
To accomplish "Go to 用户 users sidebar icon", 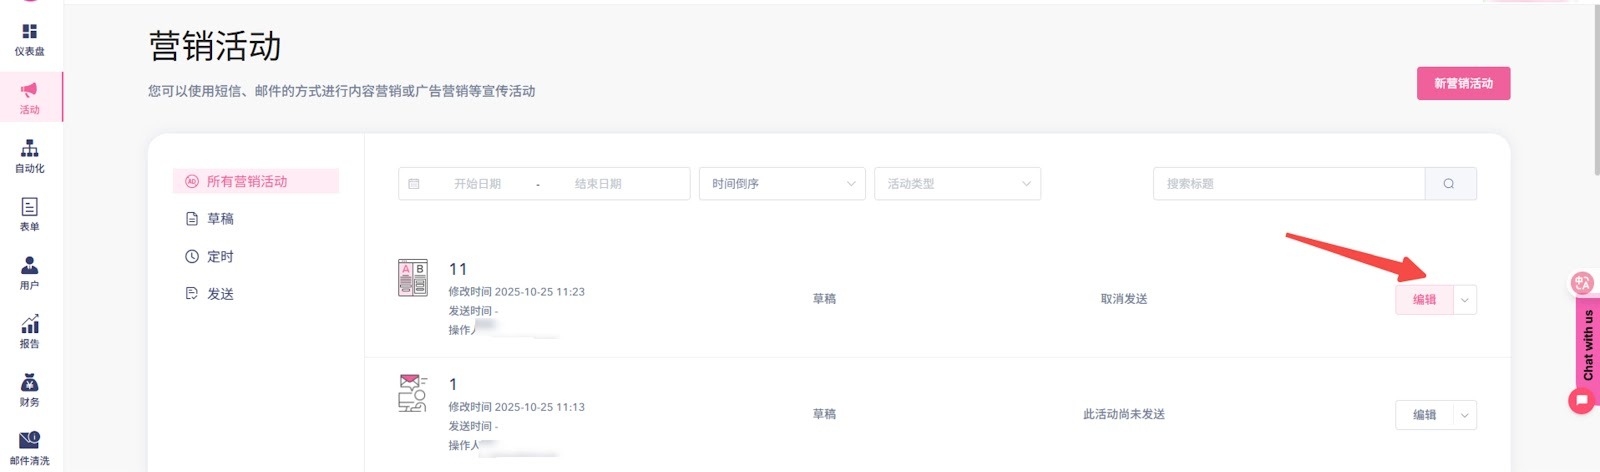I will point(30,272).
